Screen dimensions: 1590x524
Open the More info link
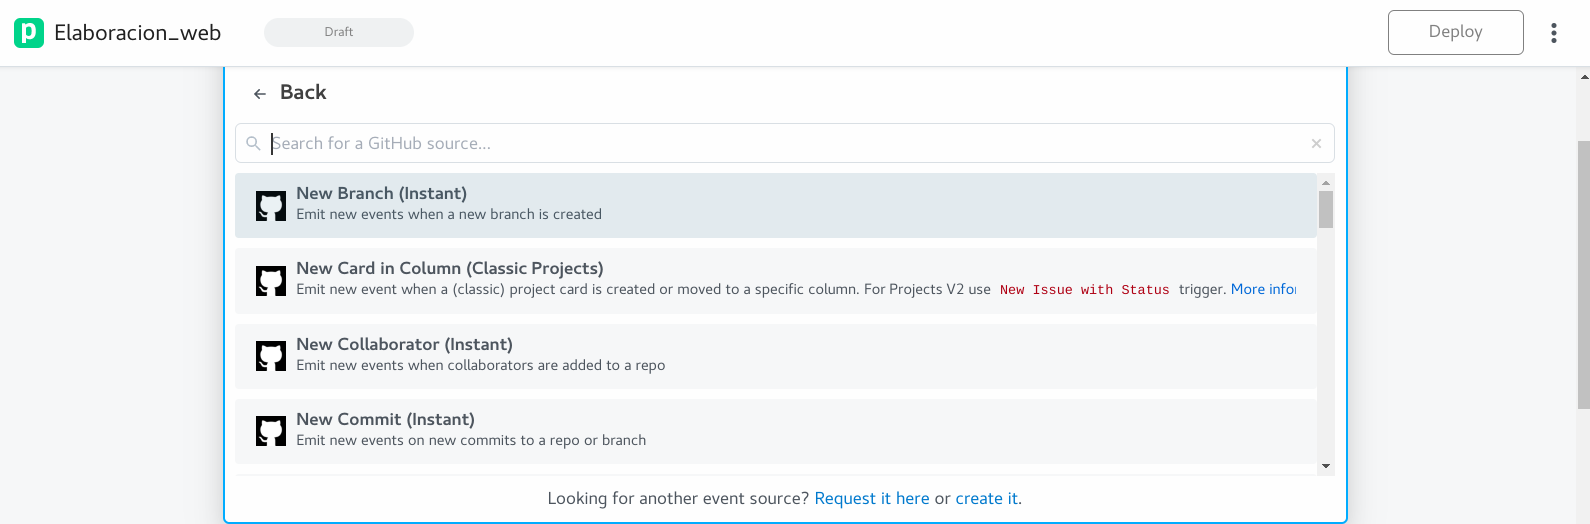1262,289
